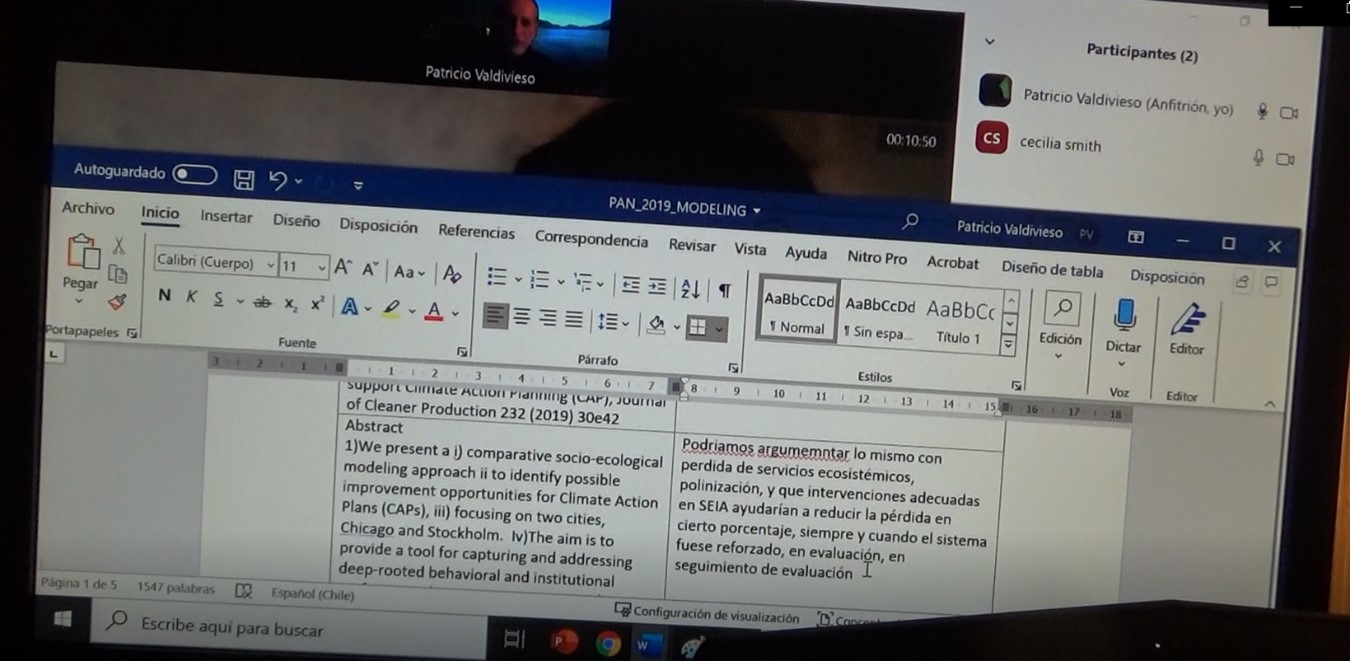Click the Windows Start button
The height and width of the screenshot is (661, 1350).
pos(63,618)
